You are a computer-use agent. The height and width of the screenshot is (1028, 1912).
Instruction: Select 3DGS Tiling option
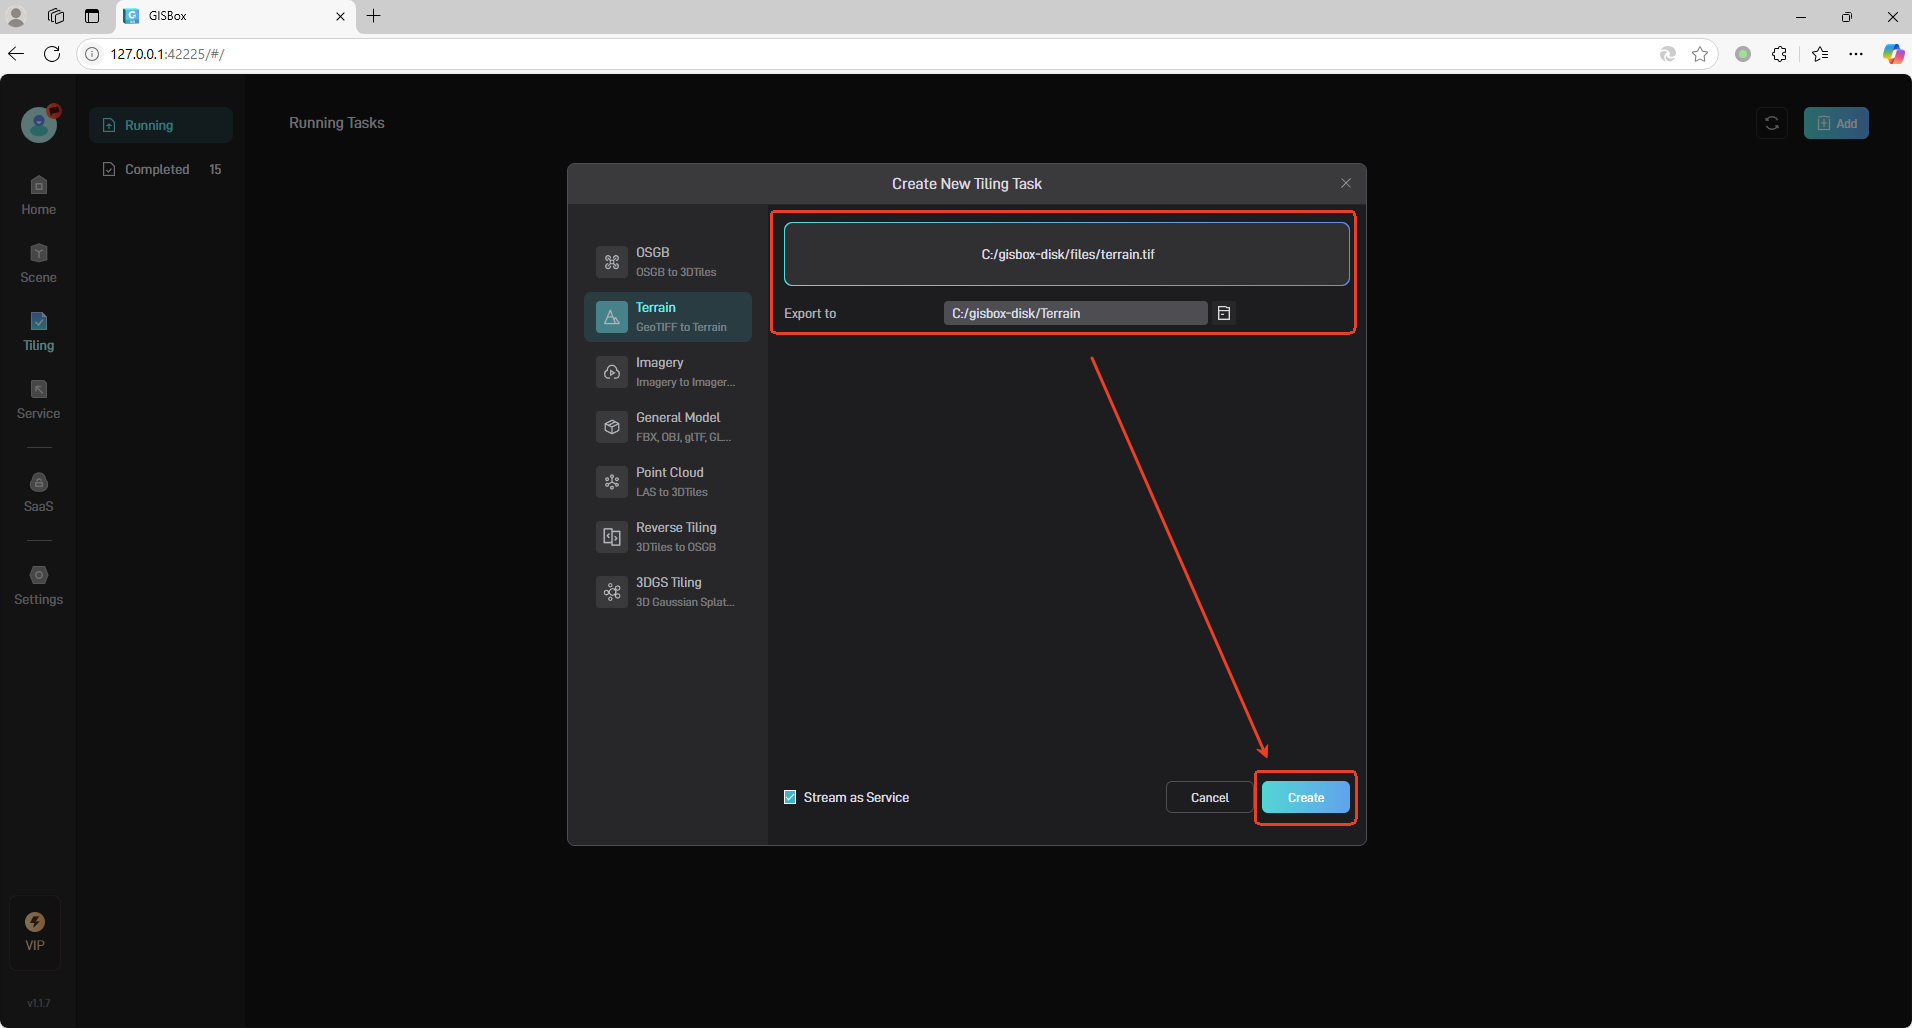[667, 591]
